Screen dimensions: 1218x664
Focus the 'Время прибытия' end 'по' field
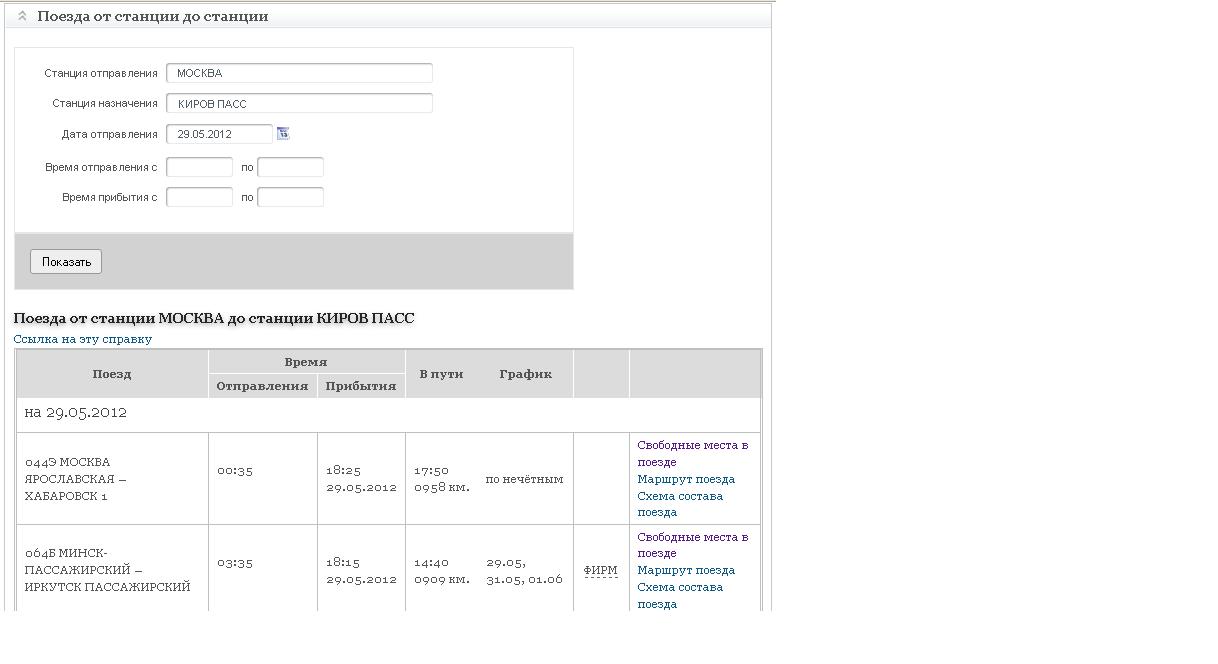[x=290, y=197]
